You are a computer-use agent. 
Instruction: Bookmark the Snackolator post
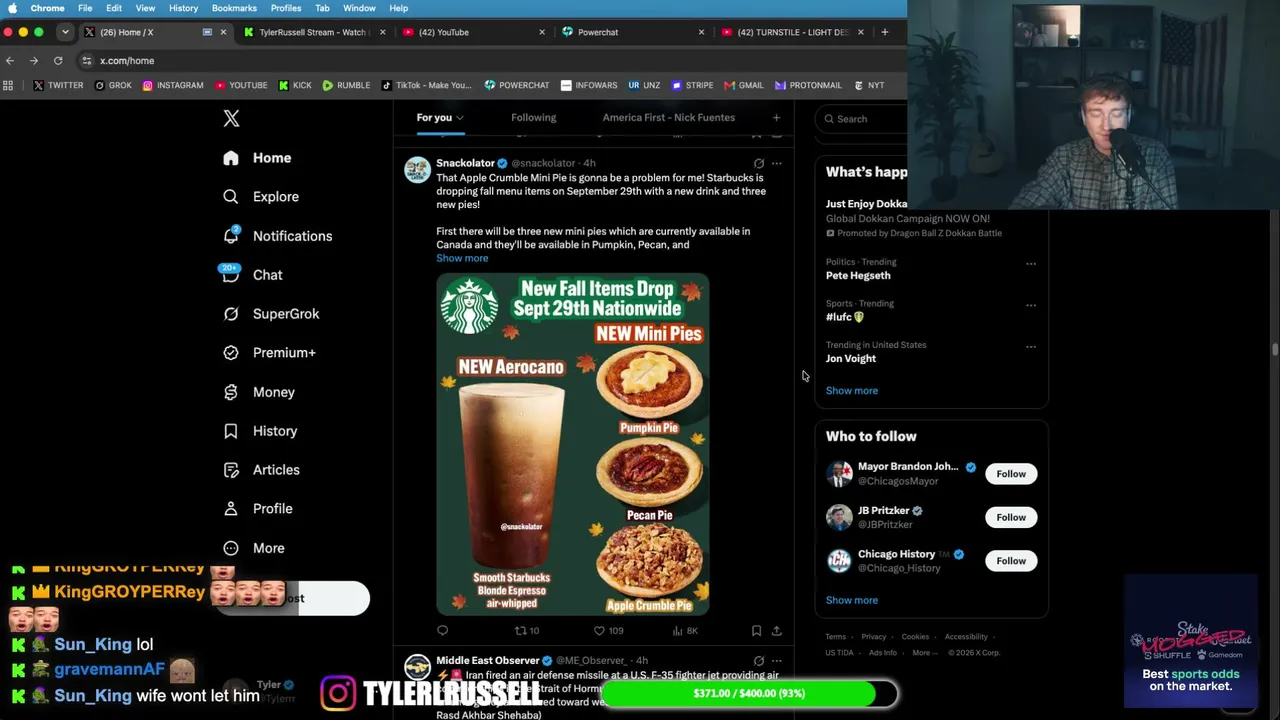(x=756, y=631)
